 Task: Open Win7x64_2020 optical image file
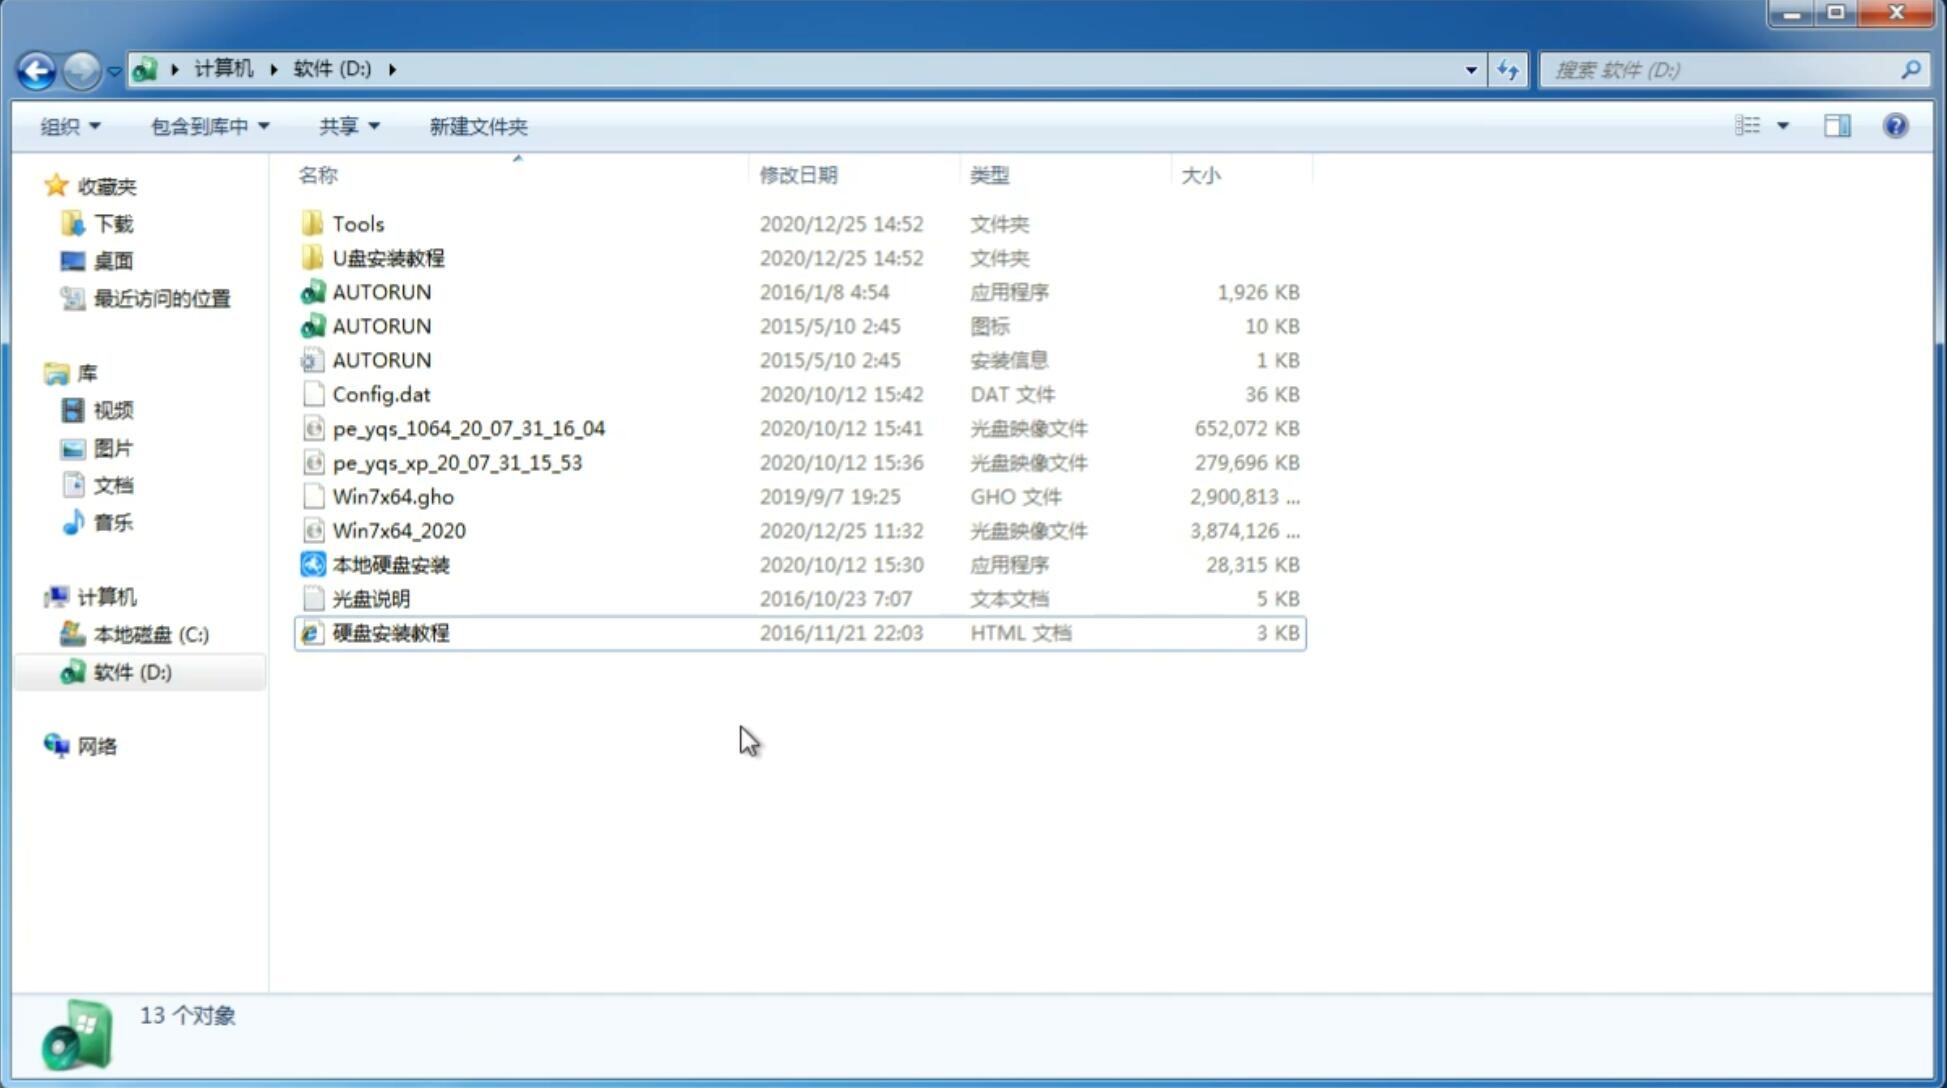click(x=398, y=531)
